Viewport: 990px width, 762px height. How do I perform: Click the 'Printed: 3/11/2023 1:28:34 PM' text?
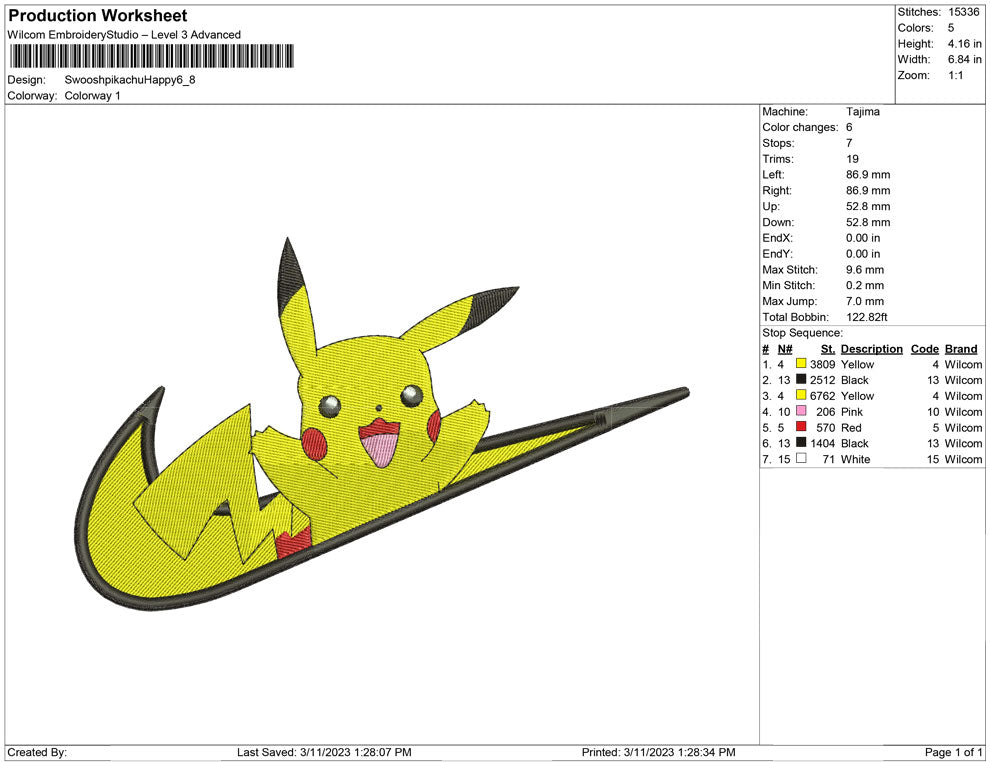click(x=659, y=752)
